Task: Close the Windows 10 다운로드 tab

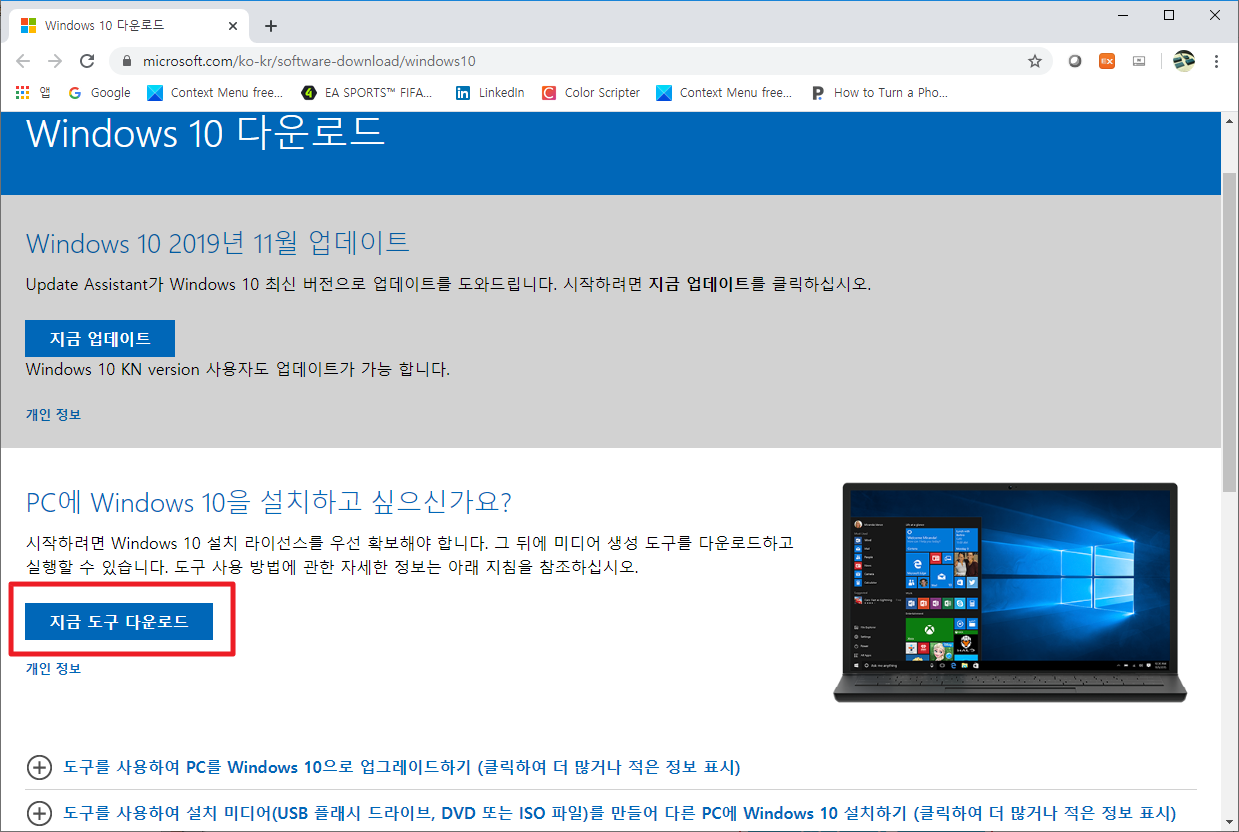Action: pos(233,25)
